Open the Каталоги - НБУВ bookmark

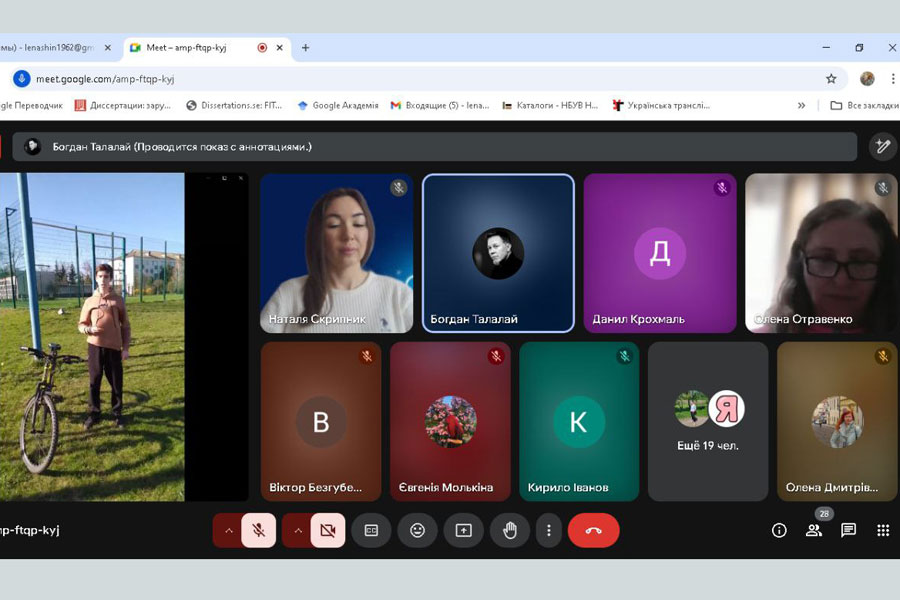(x=550, y=105)
